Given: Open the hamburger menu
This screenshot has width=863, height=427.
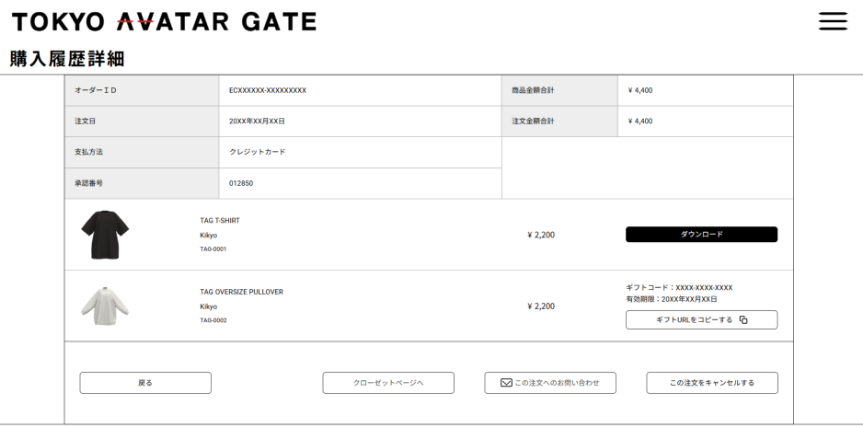Looking at the screenshot, I should 833,21.
